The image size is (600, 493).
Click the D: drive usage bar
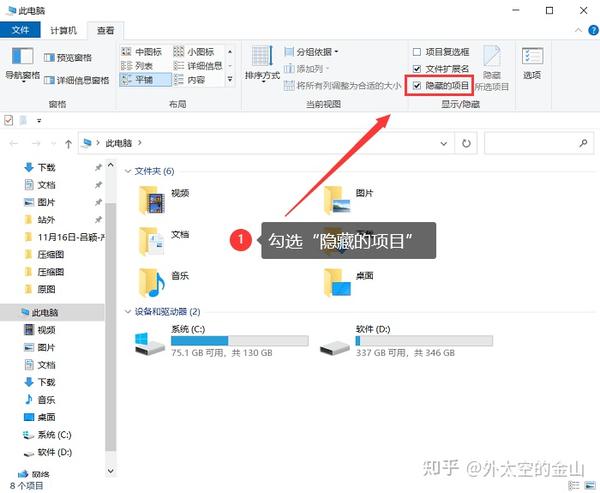(424, 341)
